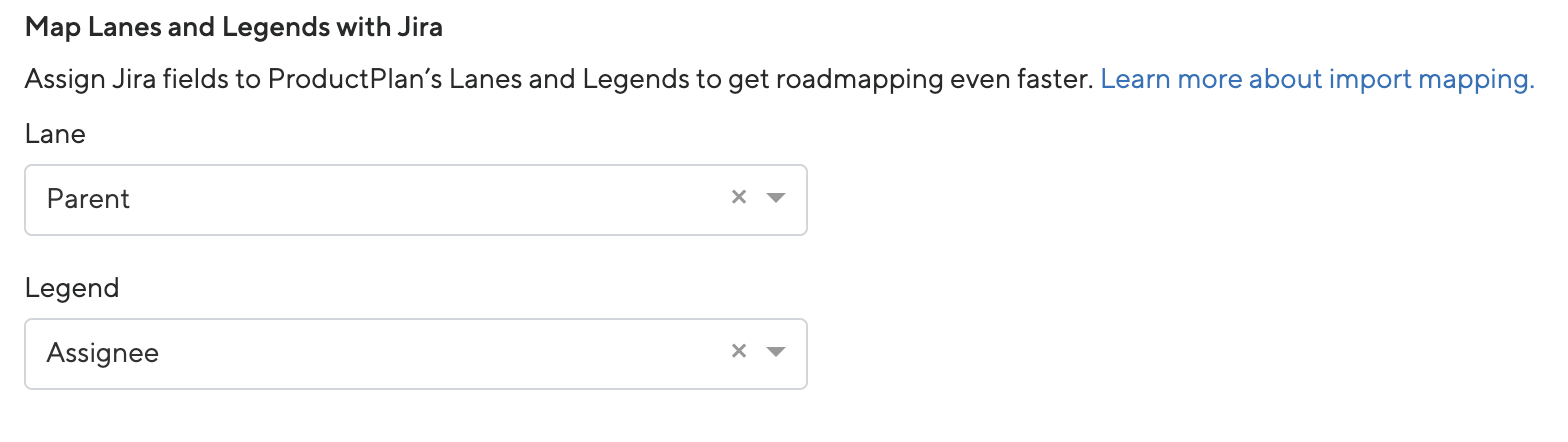This screenshot has height=442, width=1568.
Task: Click the Legend dropdown arrow icon
Action: 775,352
